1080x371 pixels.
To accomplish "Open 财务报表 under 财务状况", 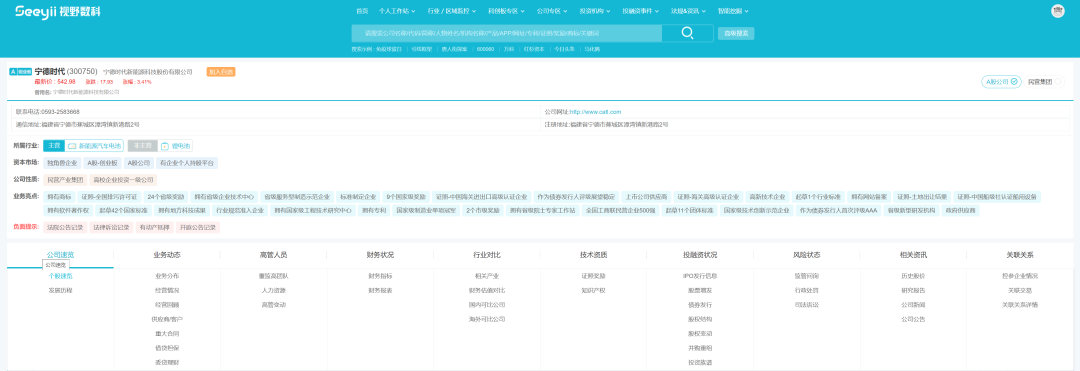I will 380,290.
